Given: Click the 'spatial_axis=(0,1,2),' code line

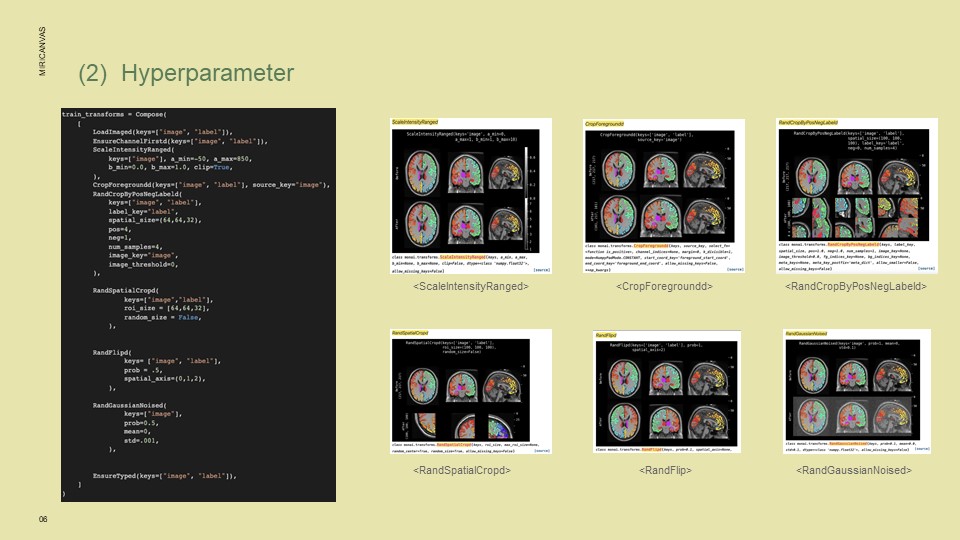Looking at the screenshot, I should (x=165, y=378).
